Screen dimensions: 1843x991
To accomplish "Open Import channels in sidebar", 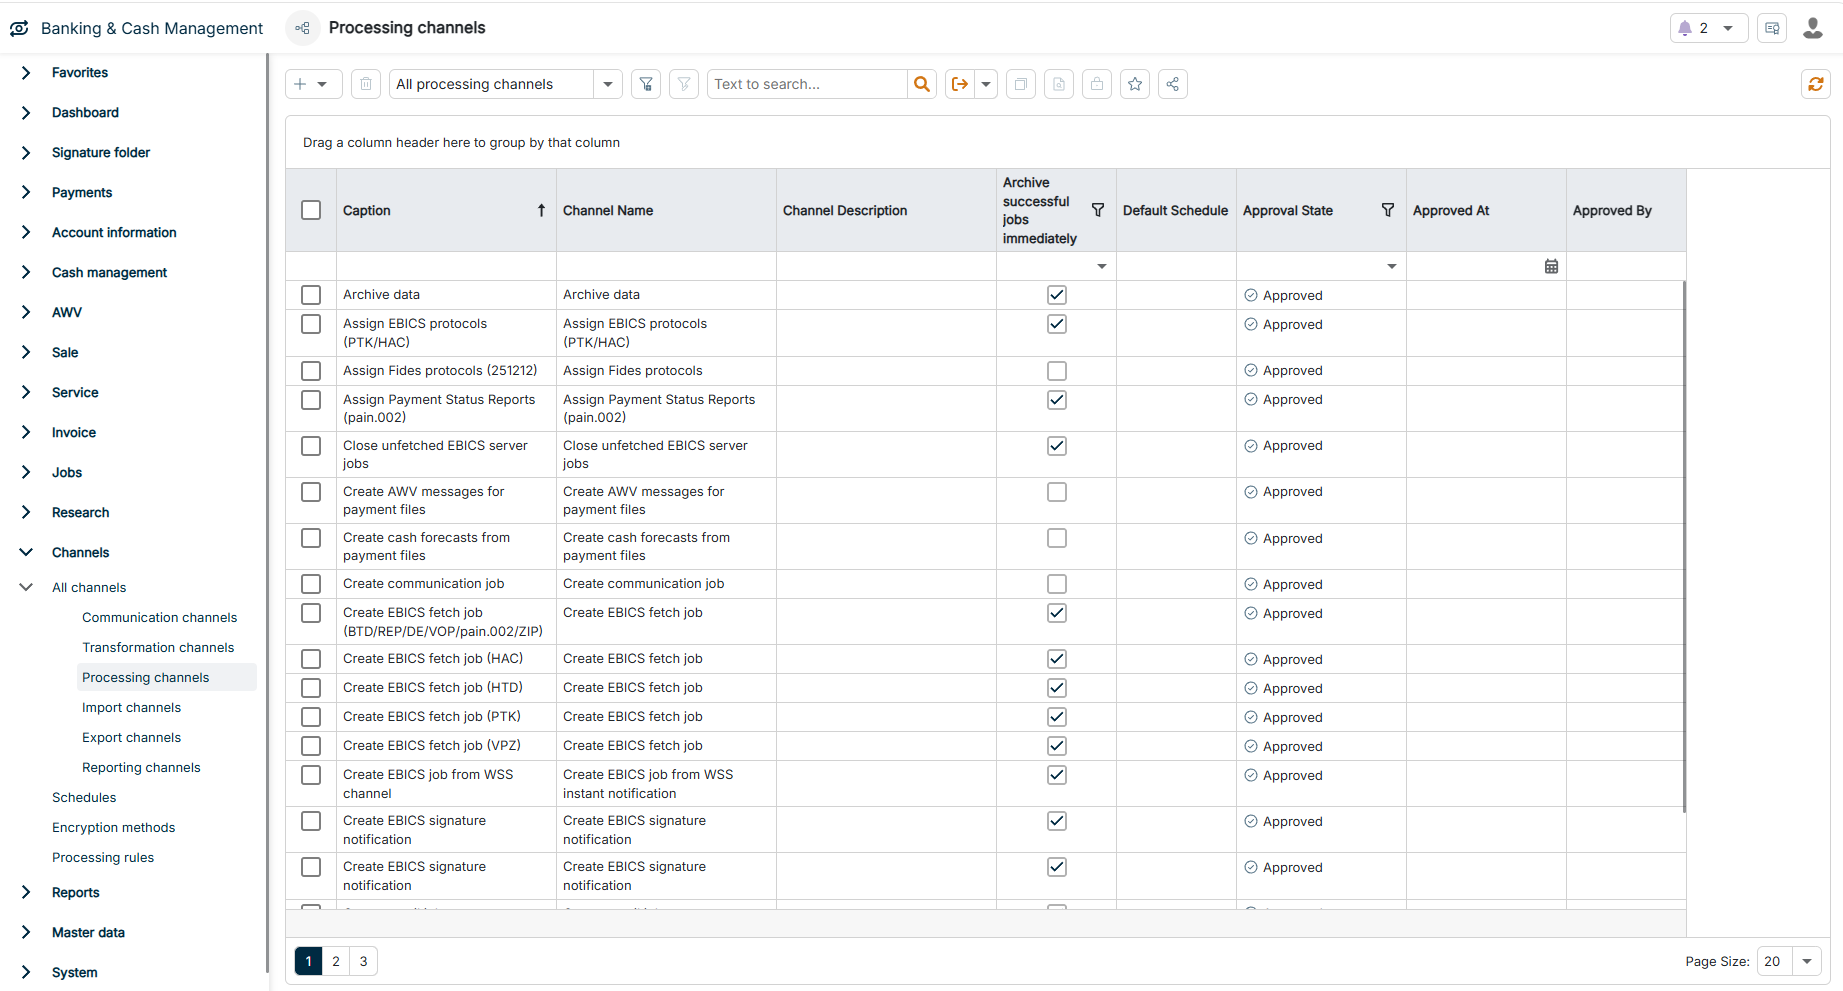I will (131, 707).
